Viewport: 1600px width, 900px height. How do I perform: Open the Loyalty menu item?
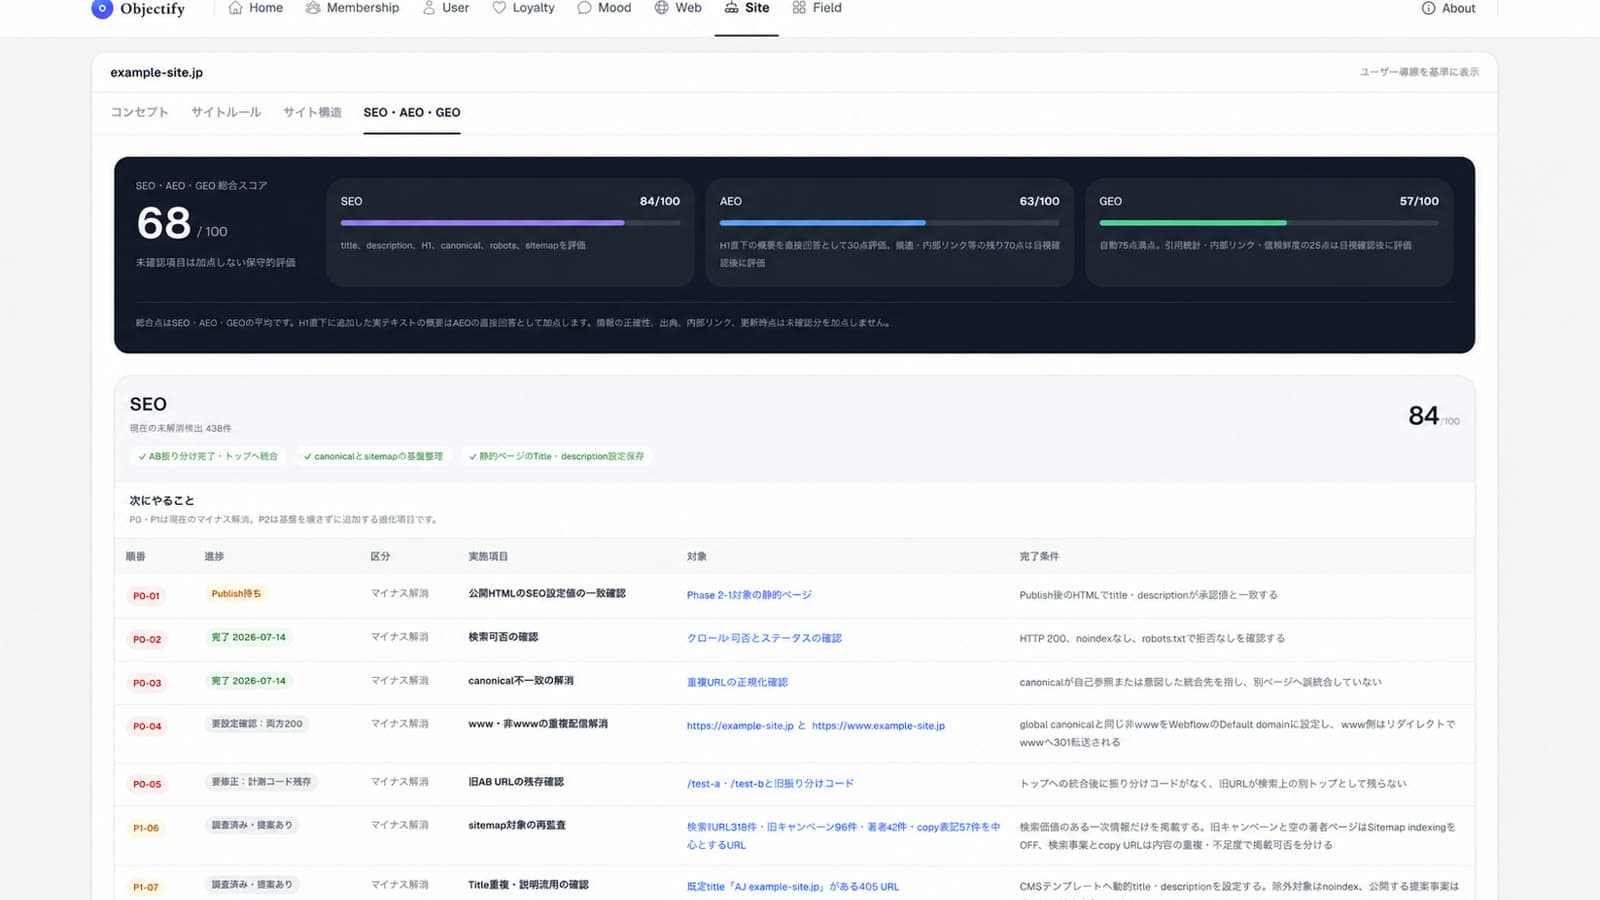(523, 8)
